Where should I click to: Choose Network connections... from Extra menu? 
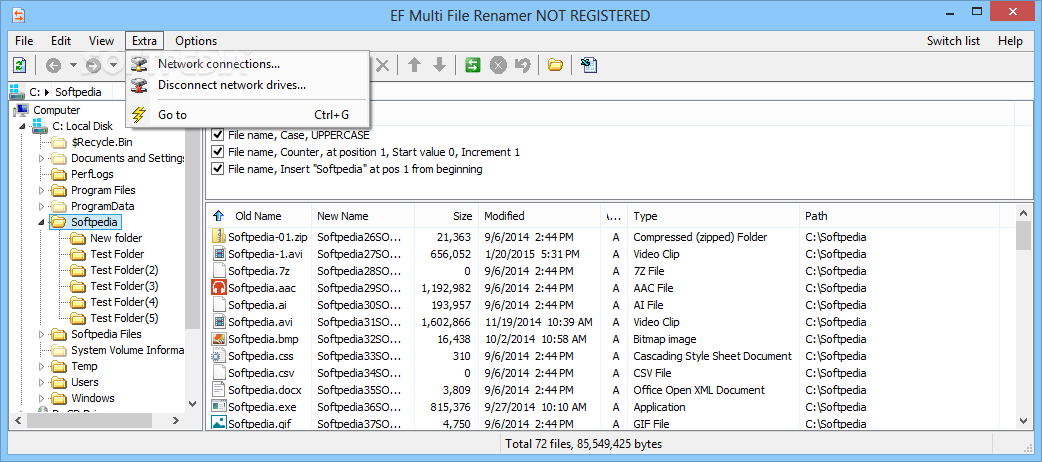pos(247,64)
